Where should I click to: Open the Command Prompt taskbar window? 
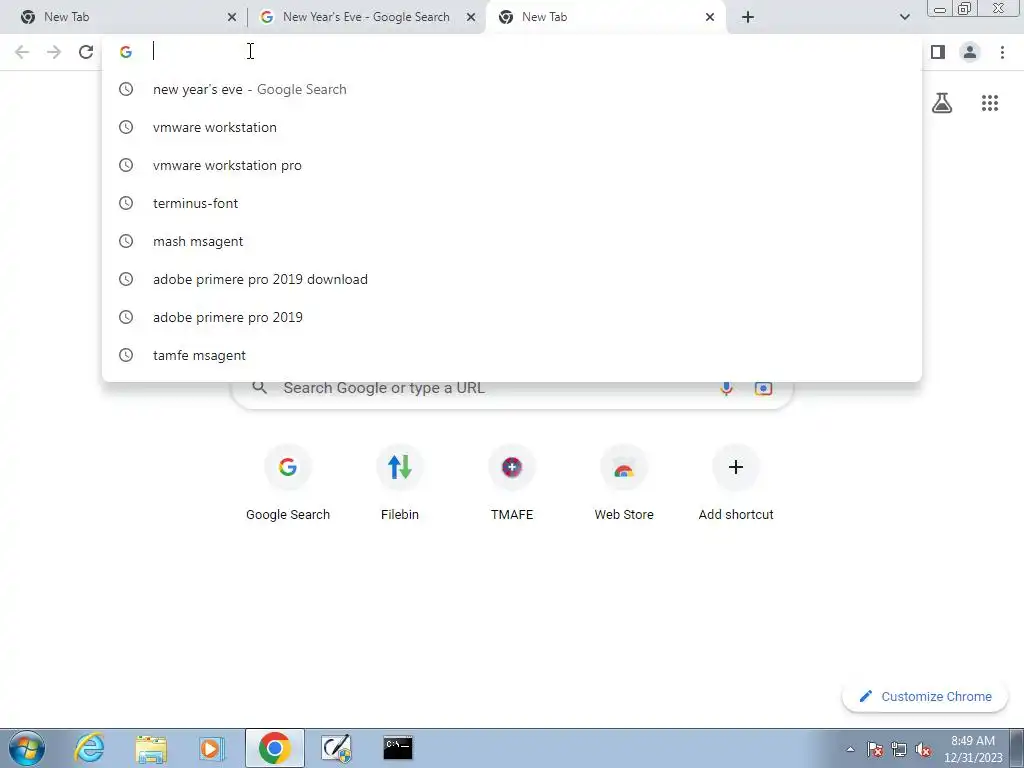pos(398,748)
